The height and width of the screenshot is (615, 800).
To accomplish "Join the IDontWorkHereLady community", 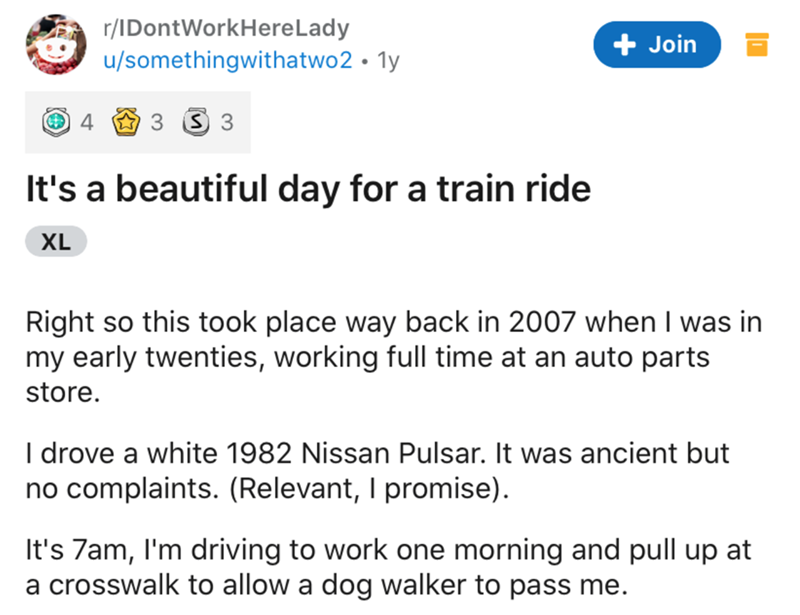I will click(x=657, y=44).
